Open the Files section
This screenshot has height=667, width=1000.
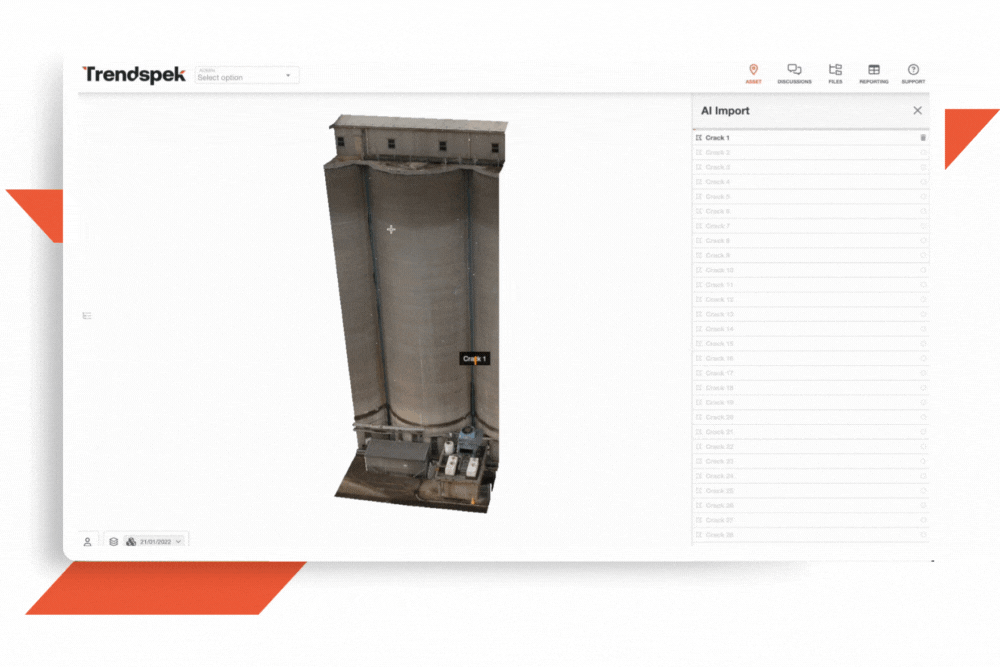click(835, 73)
